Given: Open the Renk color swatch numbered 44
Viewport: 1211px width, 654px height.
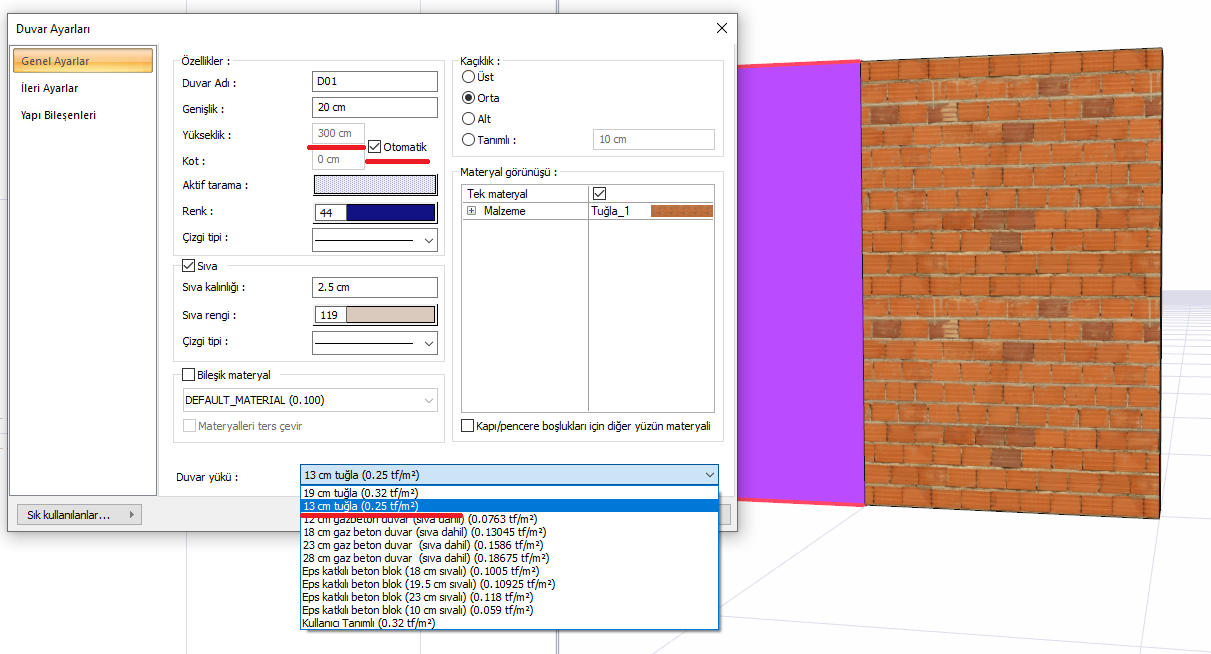Looking at the screenshot, I should pos(375,212).
